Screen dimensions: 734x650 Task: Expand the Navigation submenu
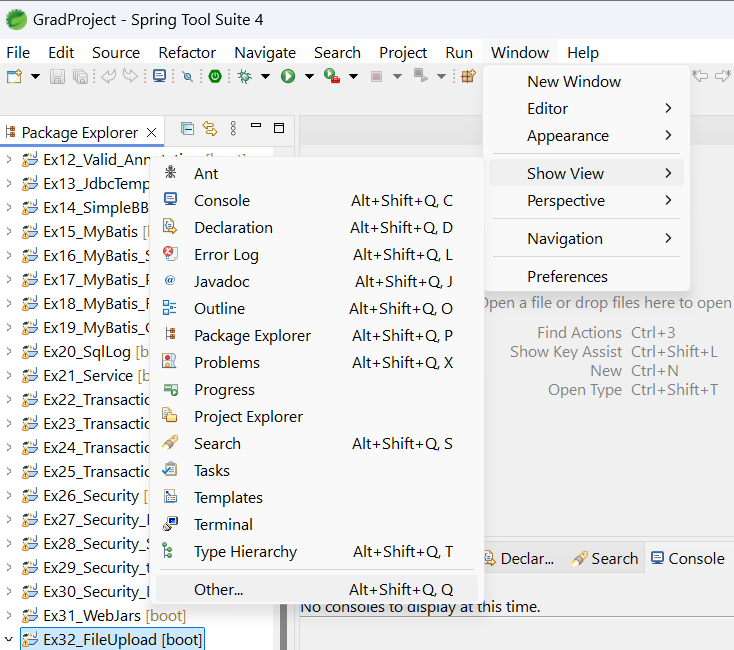[x=586, y=239]
